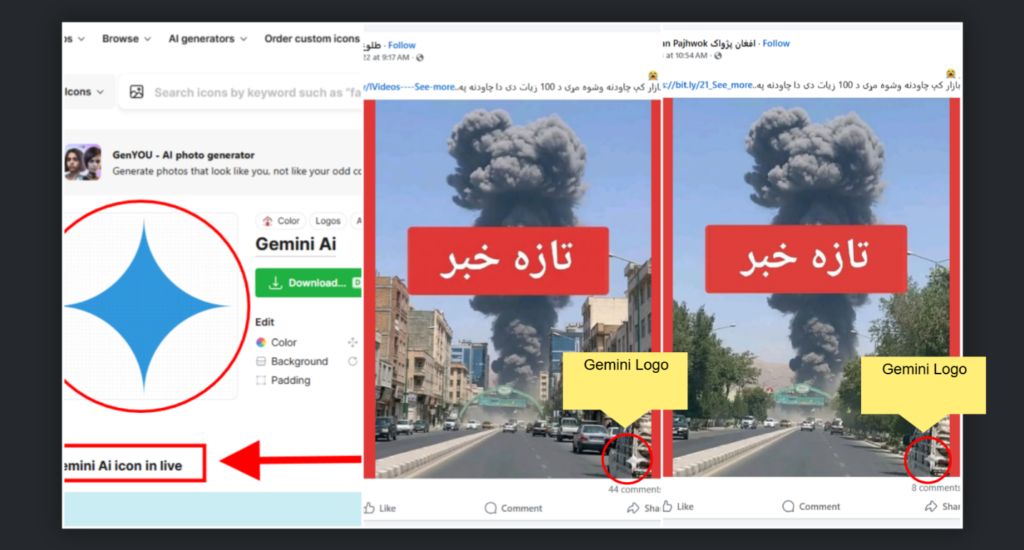Click the Color wheel icon under Edit
1024x550 pixels.
(261, 342)
